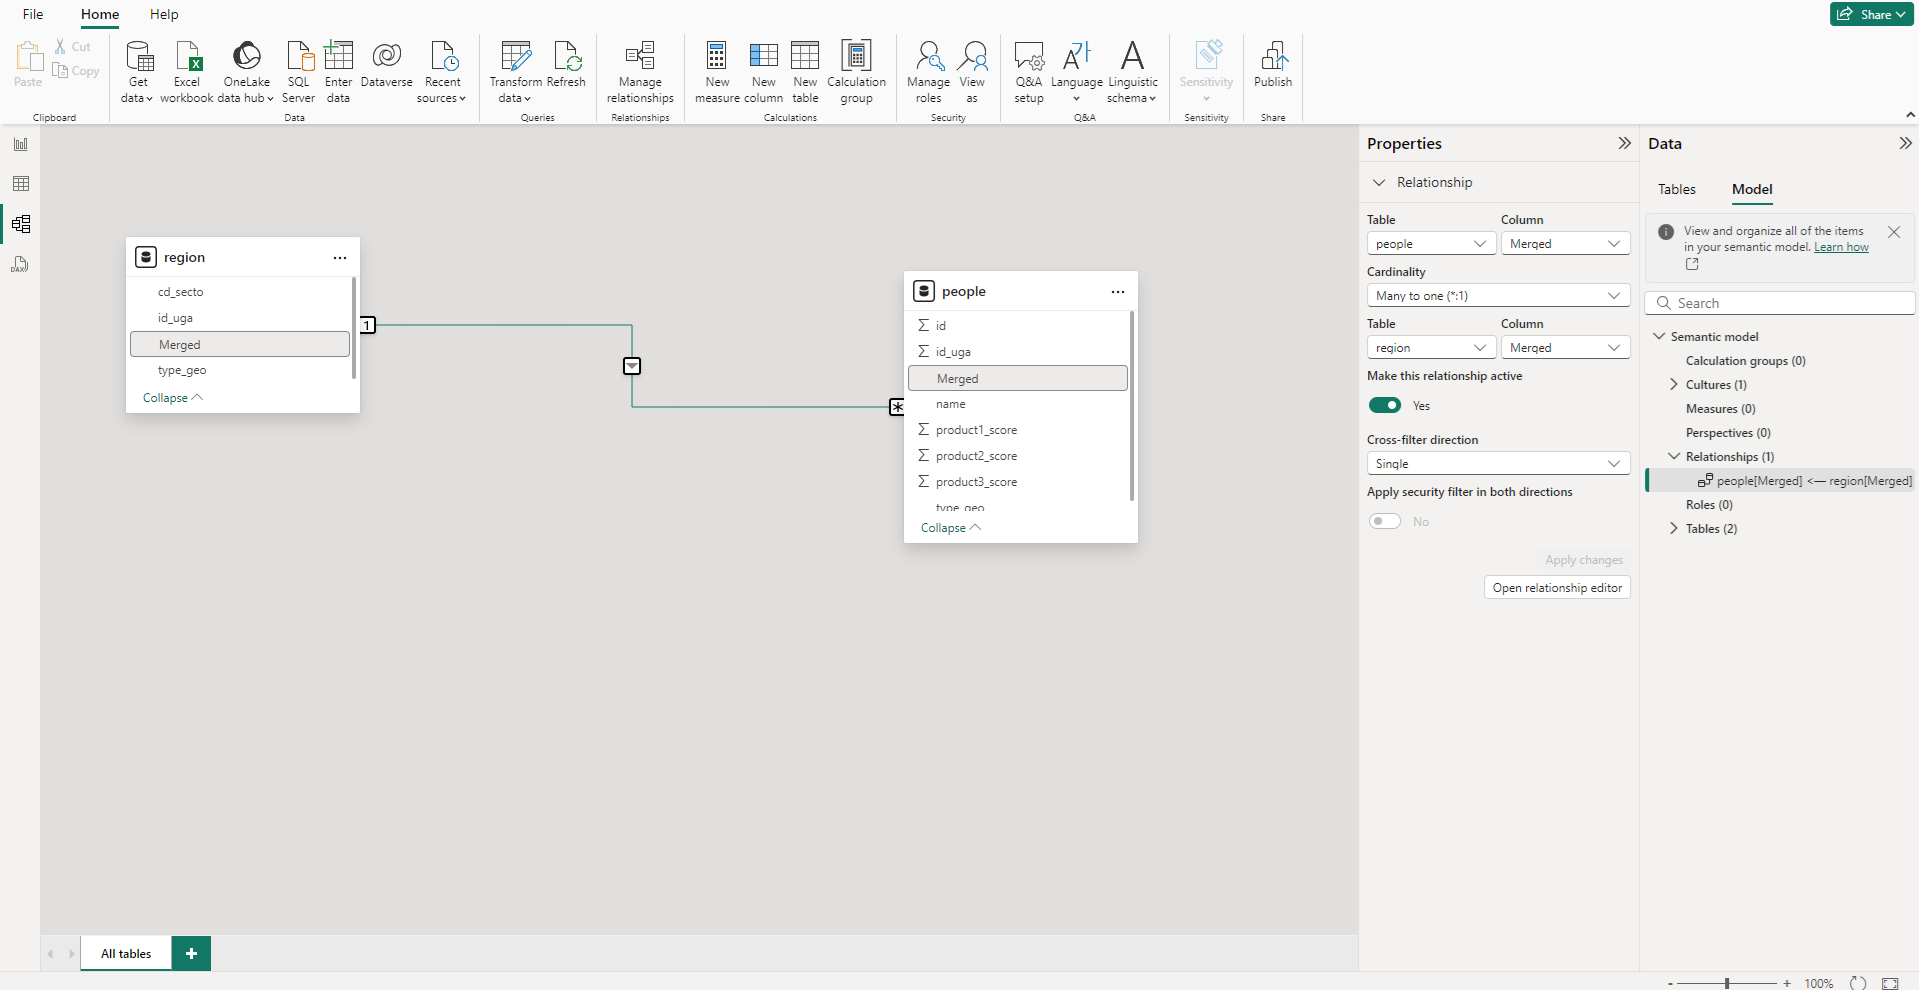This screenshot has height=990, width=1919.
Task: Increase zoom with plus button
Action: [x=1787, y=983]
